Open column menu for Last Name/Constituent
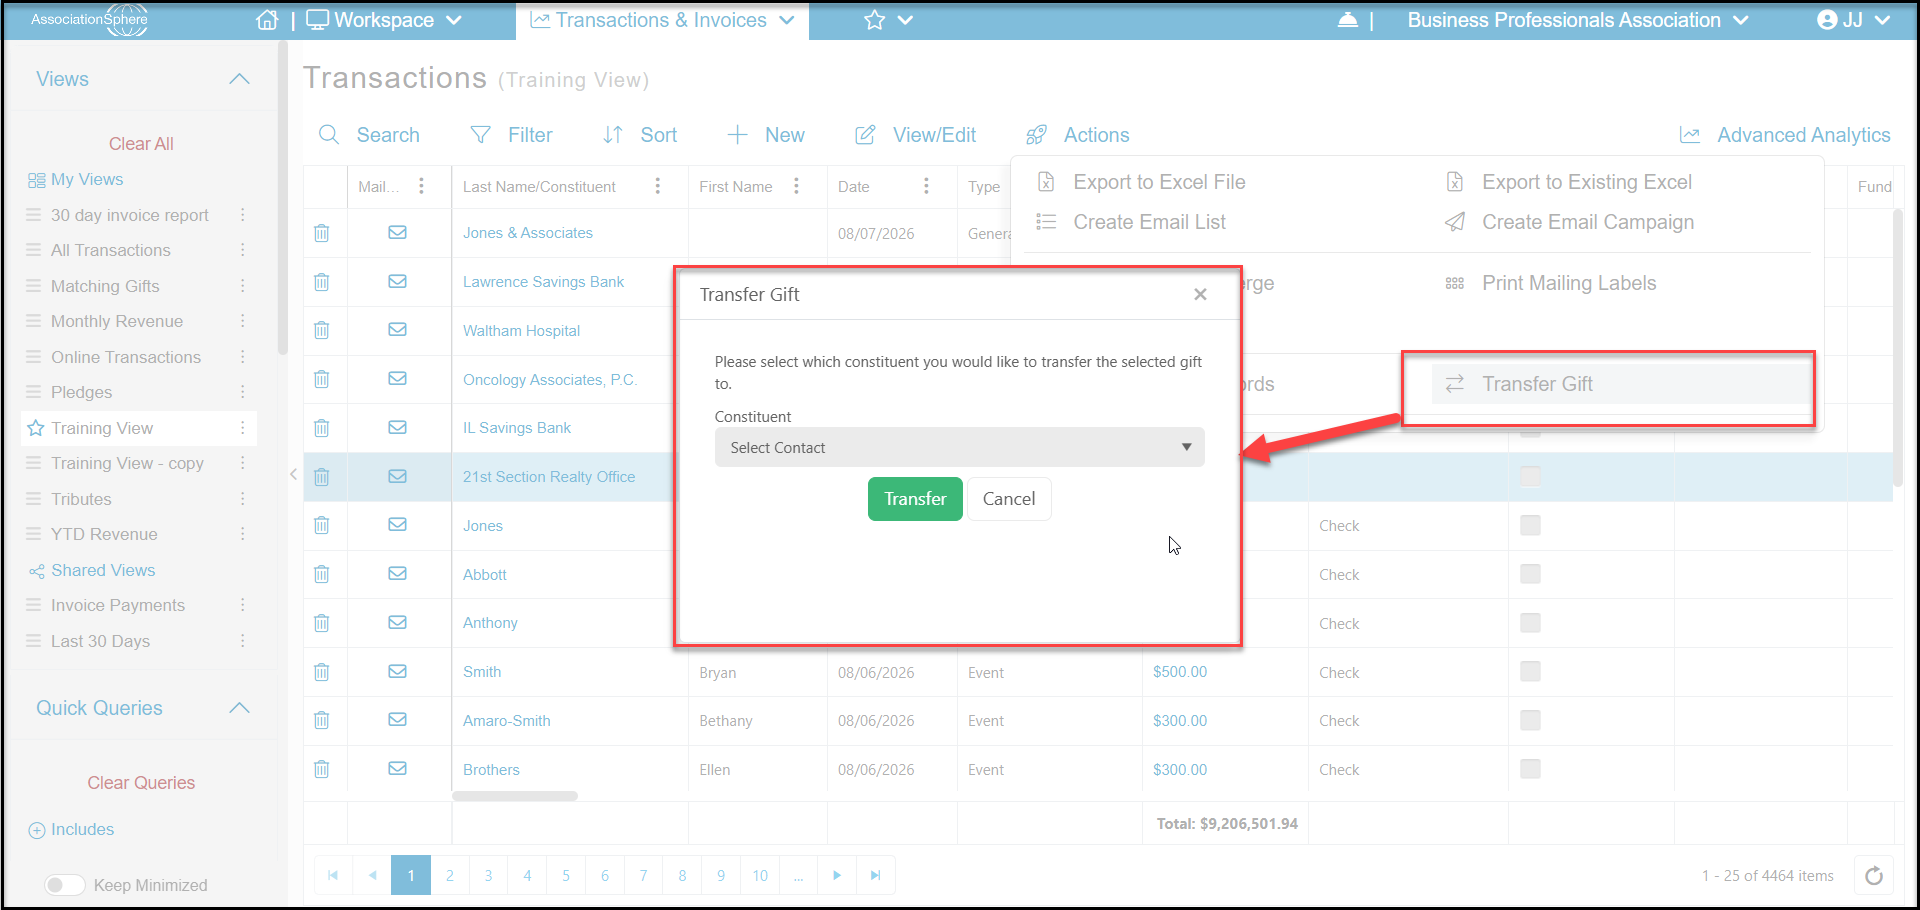The height and width of the screenshot is (910, 1920). pyautogui.click(x=657, y=186)
